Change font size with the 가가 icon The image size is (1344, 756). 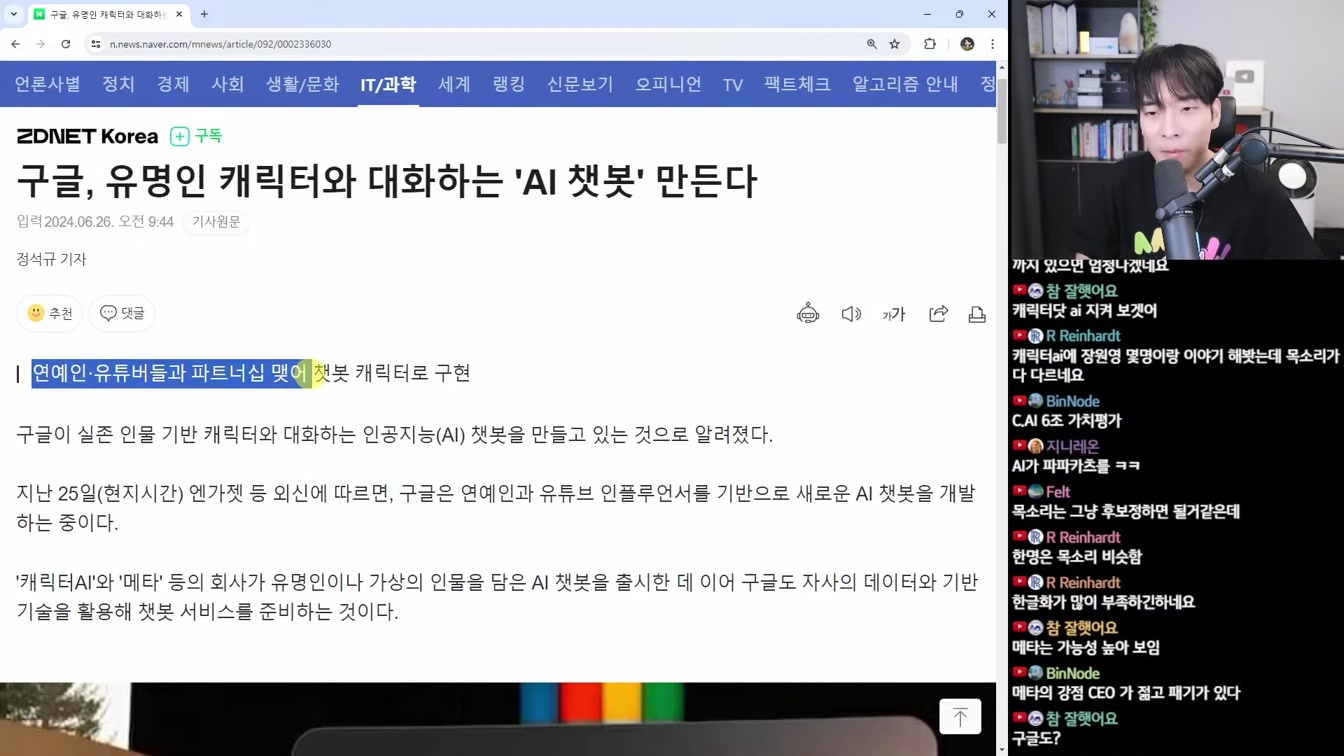(894, 314)
